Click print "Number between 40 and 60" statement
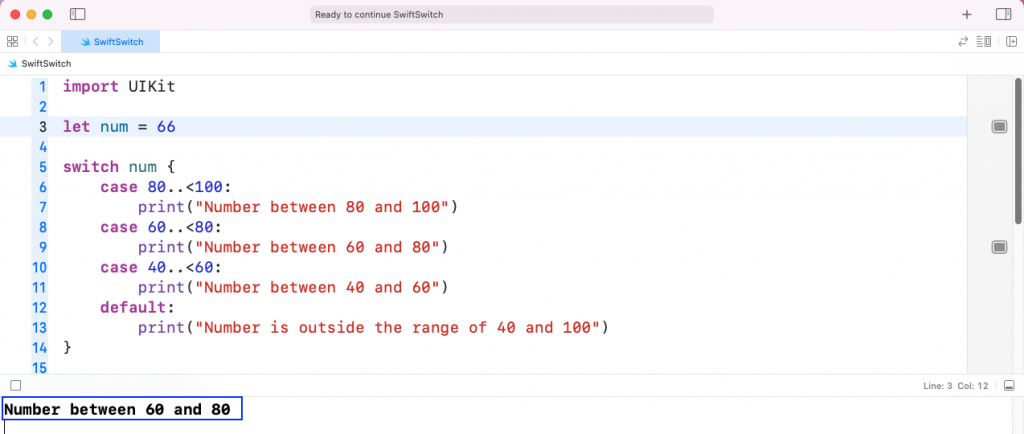1024x434 pixels. tap(293, 288)
